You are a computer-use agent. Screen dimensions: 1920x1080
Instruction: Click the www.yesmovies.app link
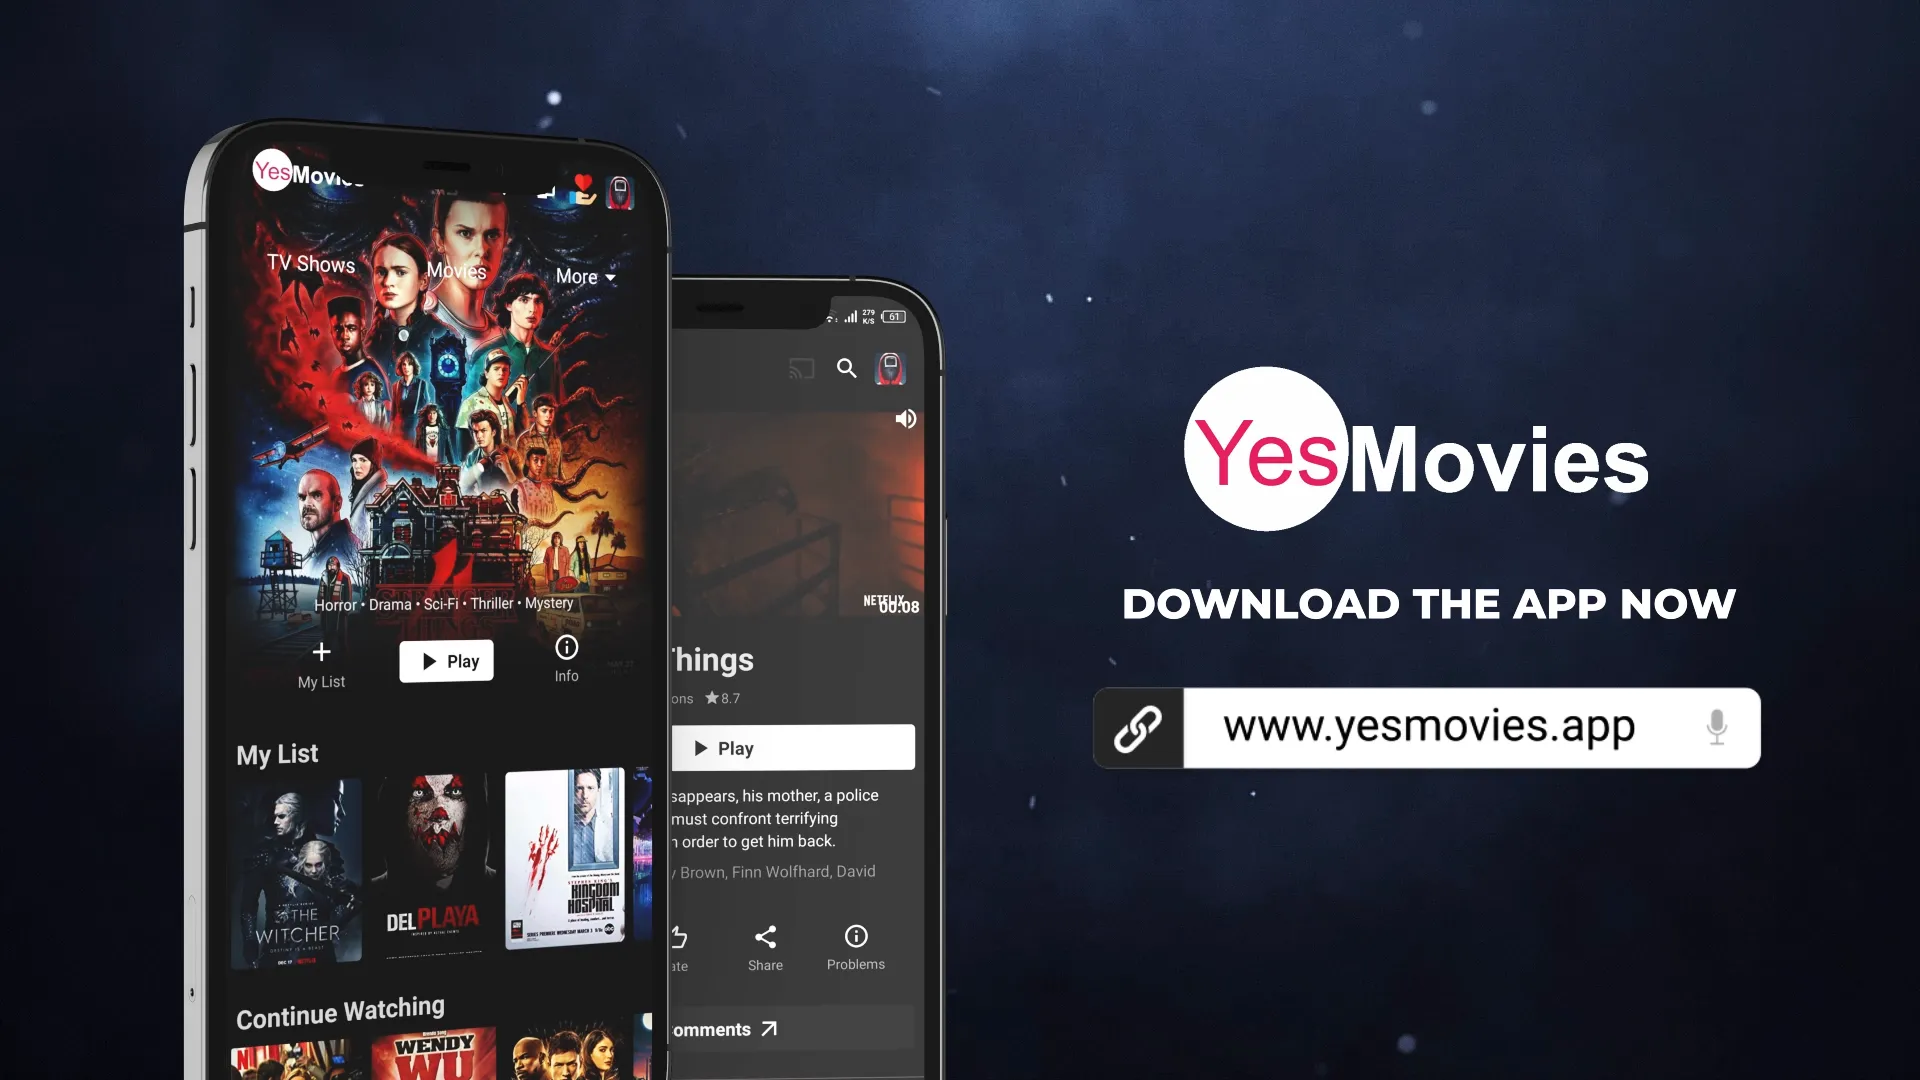pyautogui.click(x=1428, y=727)
